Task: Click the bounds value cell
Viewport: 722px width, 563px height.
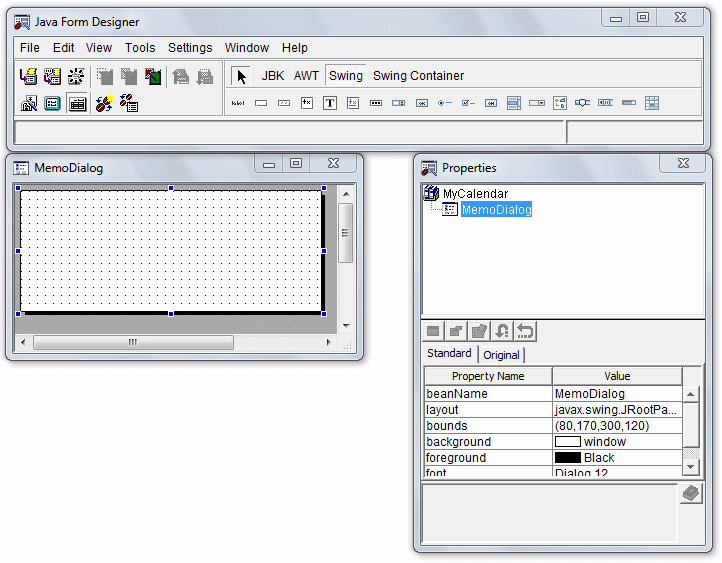Action: [x=616, y=426]
